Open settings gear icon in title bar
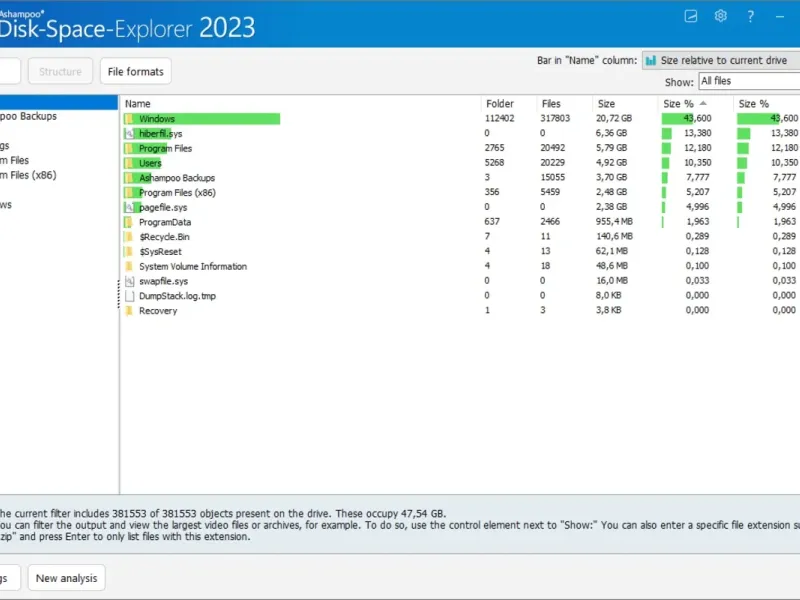The height and width of the screenshot is (600, 800). (x=720, y=16)
